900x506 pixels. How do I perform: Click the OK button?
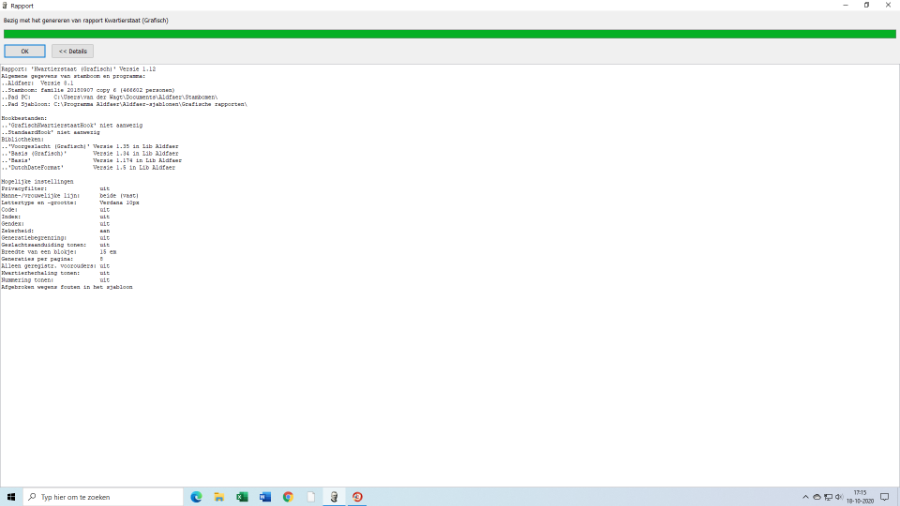24,51
